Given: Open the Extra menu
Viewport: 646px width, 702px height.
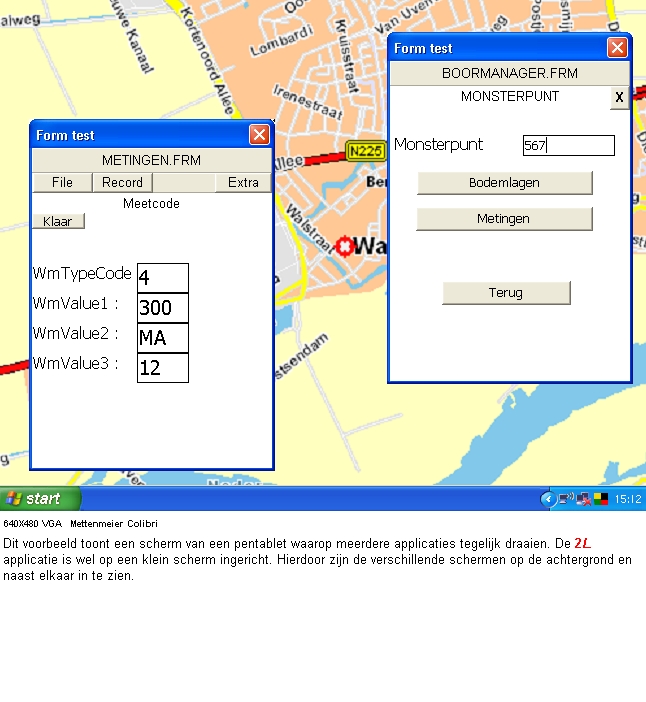Looking at the screenshot, I should click(243, 182).
